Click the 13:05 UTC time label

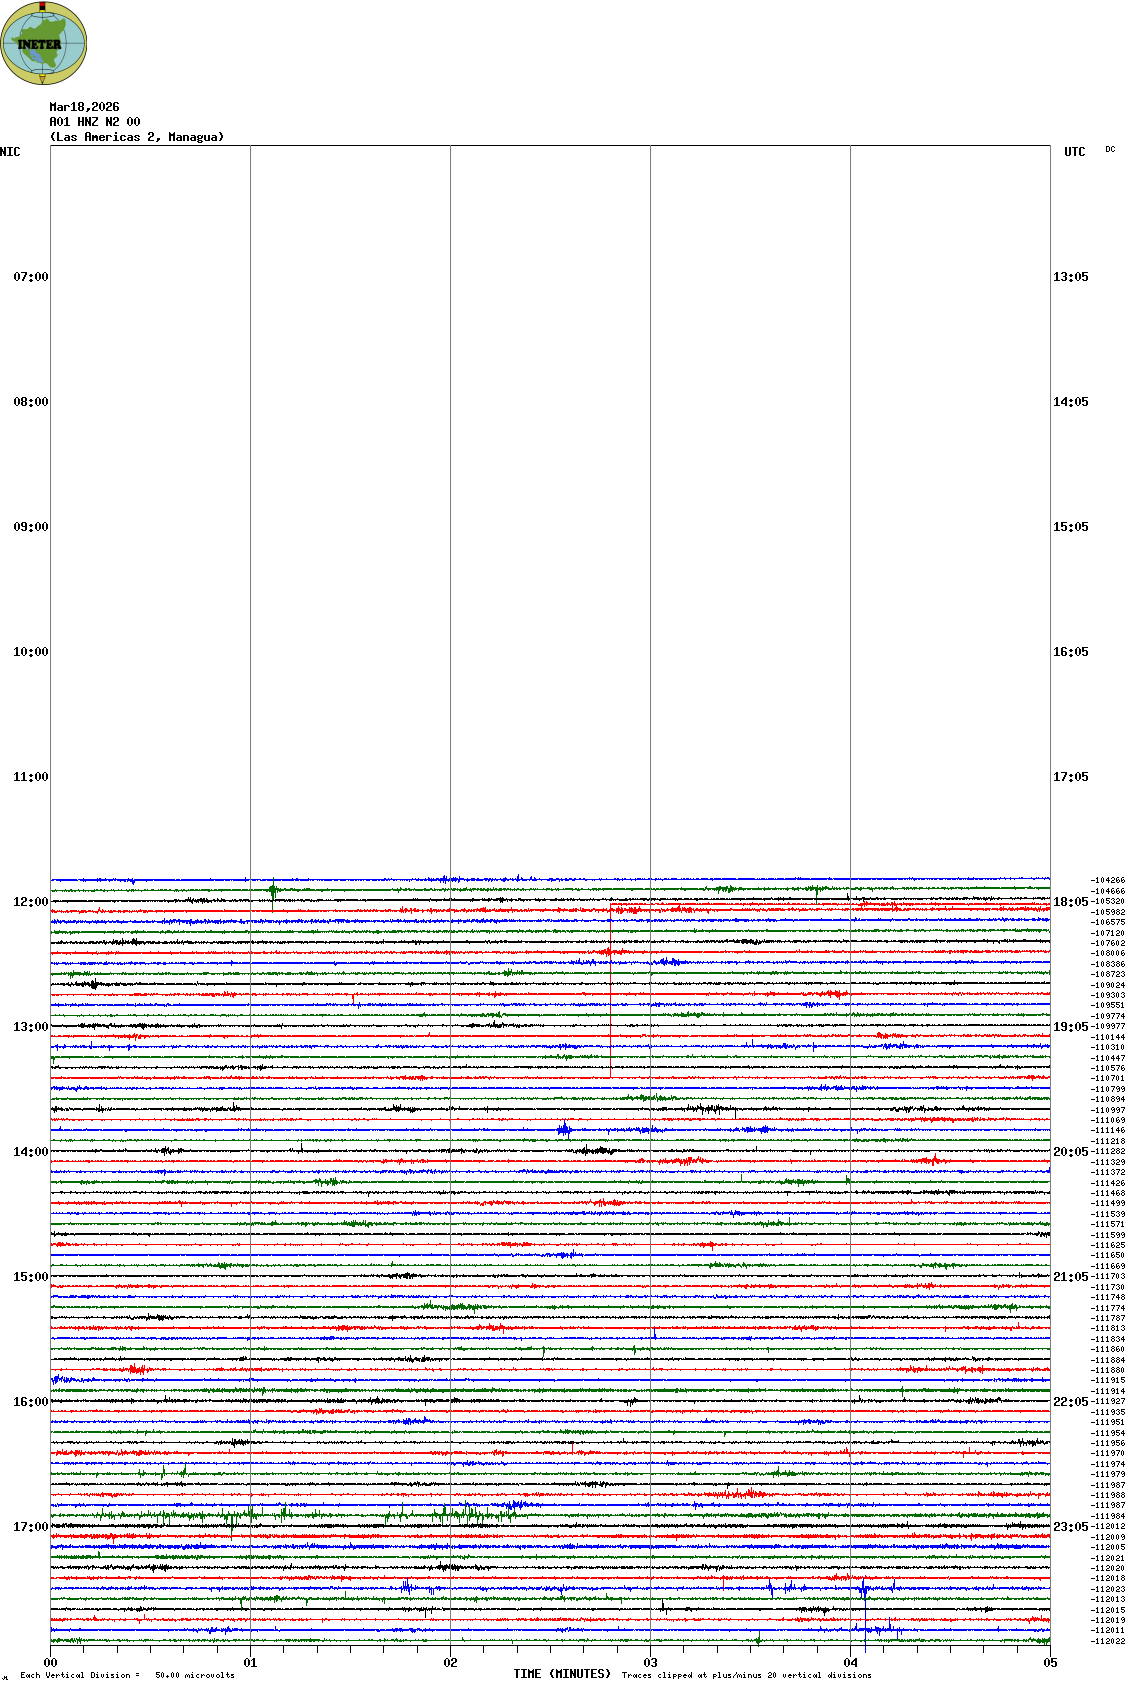tap(1070, 277)
